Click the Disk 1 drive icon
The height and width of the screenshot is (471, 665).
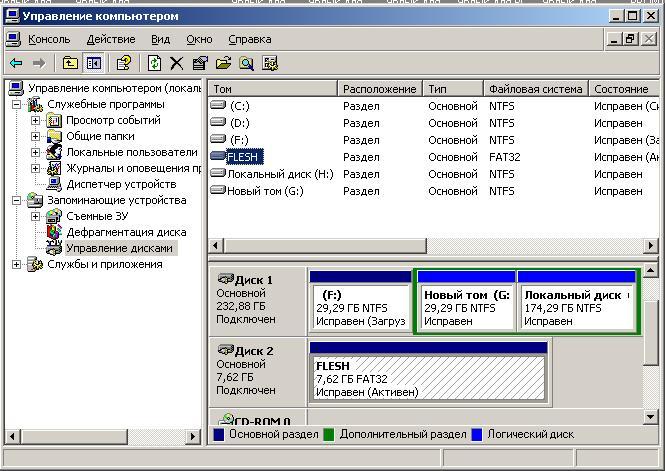[225, 280]
